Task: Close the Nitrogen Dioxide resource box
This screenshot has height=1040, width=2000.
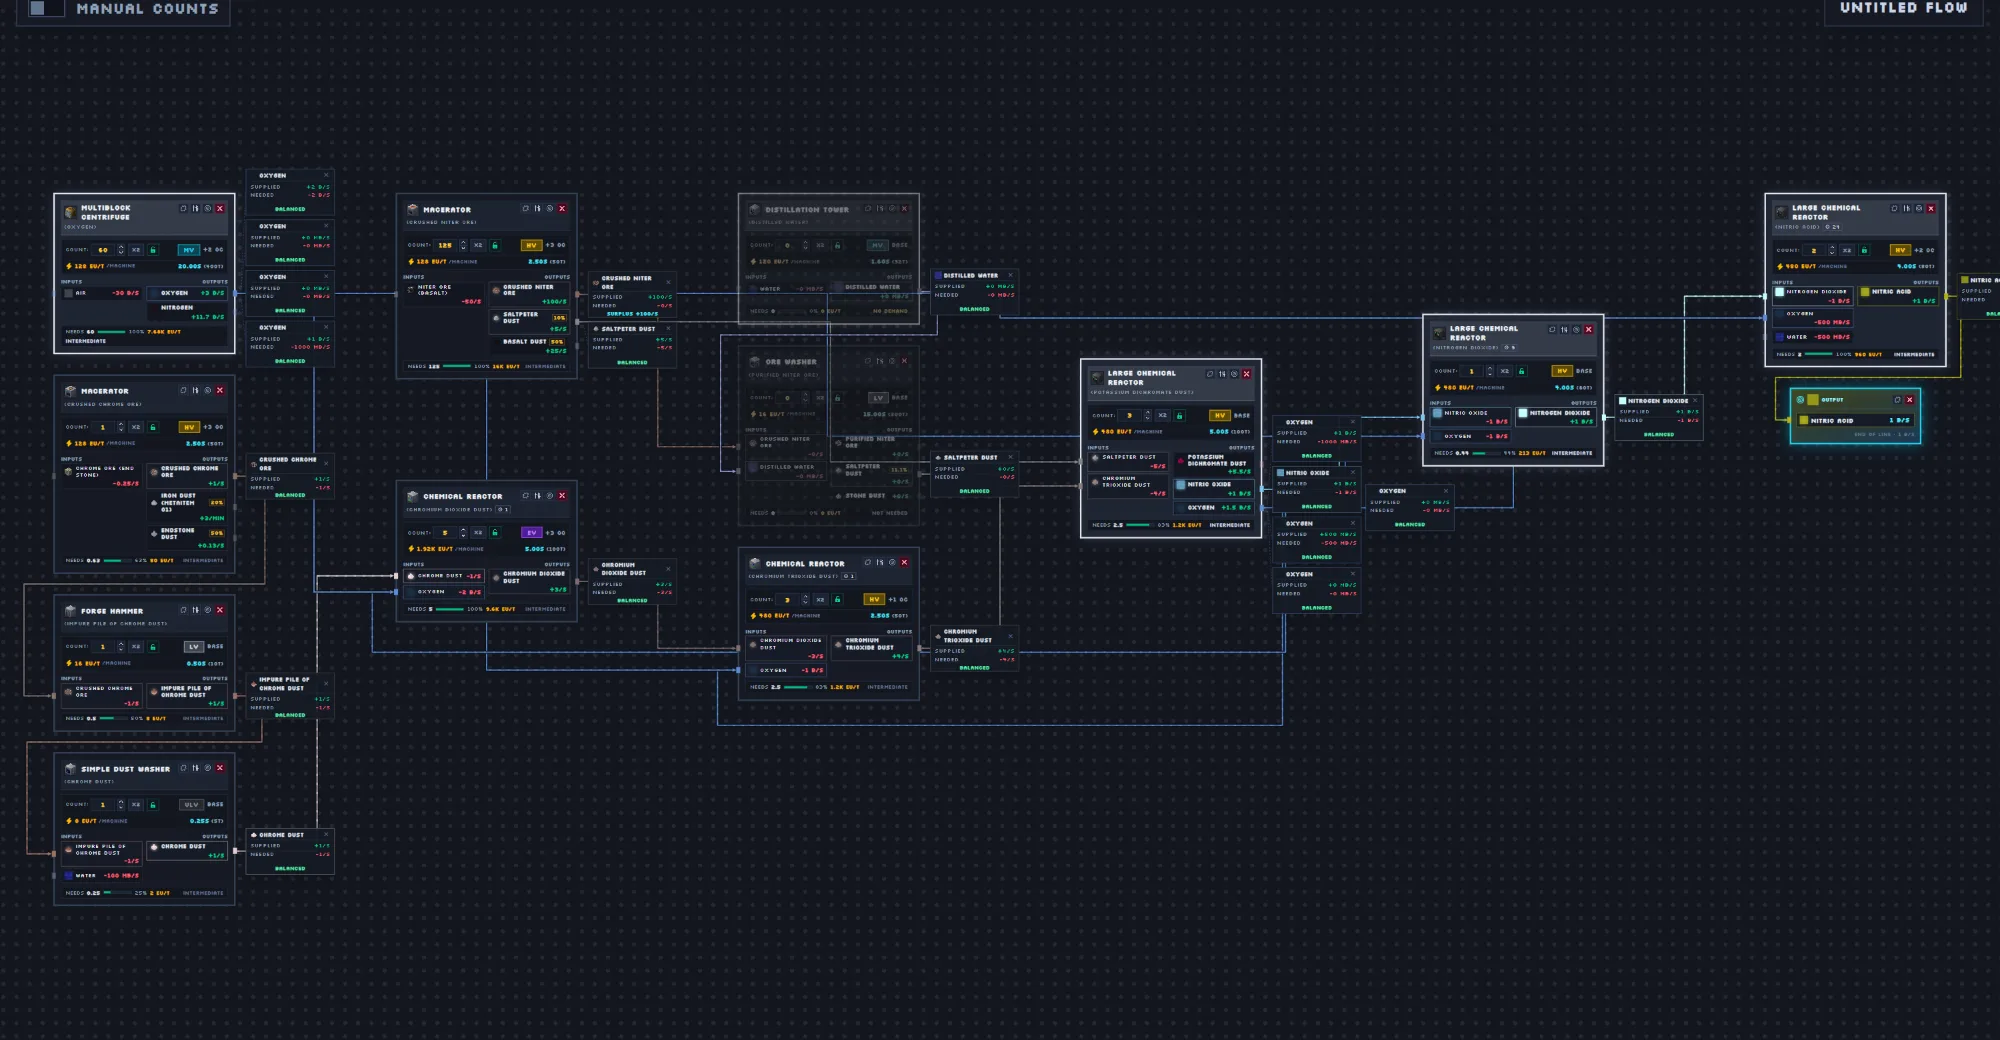Action: 1695,400
